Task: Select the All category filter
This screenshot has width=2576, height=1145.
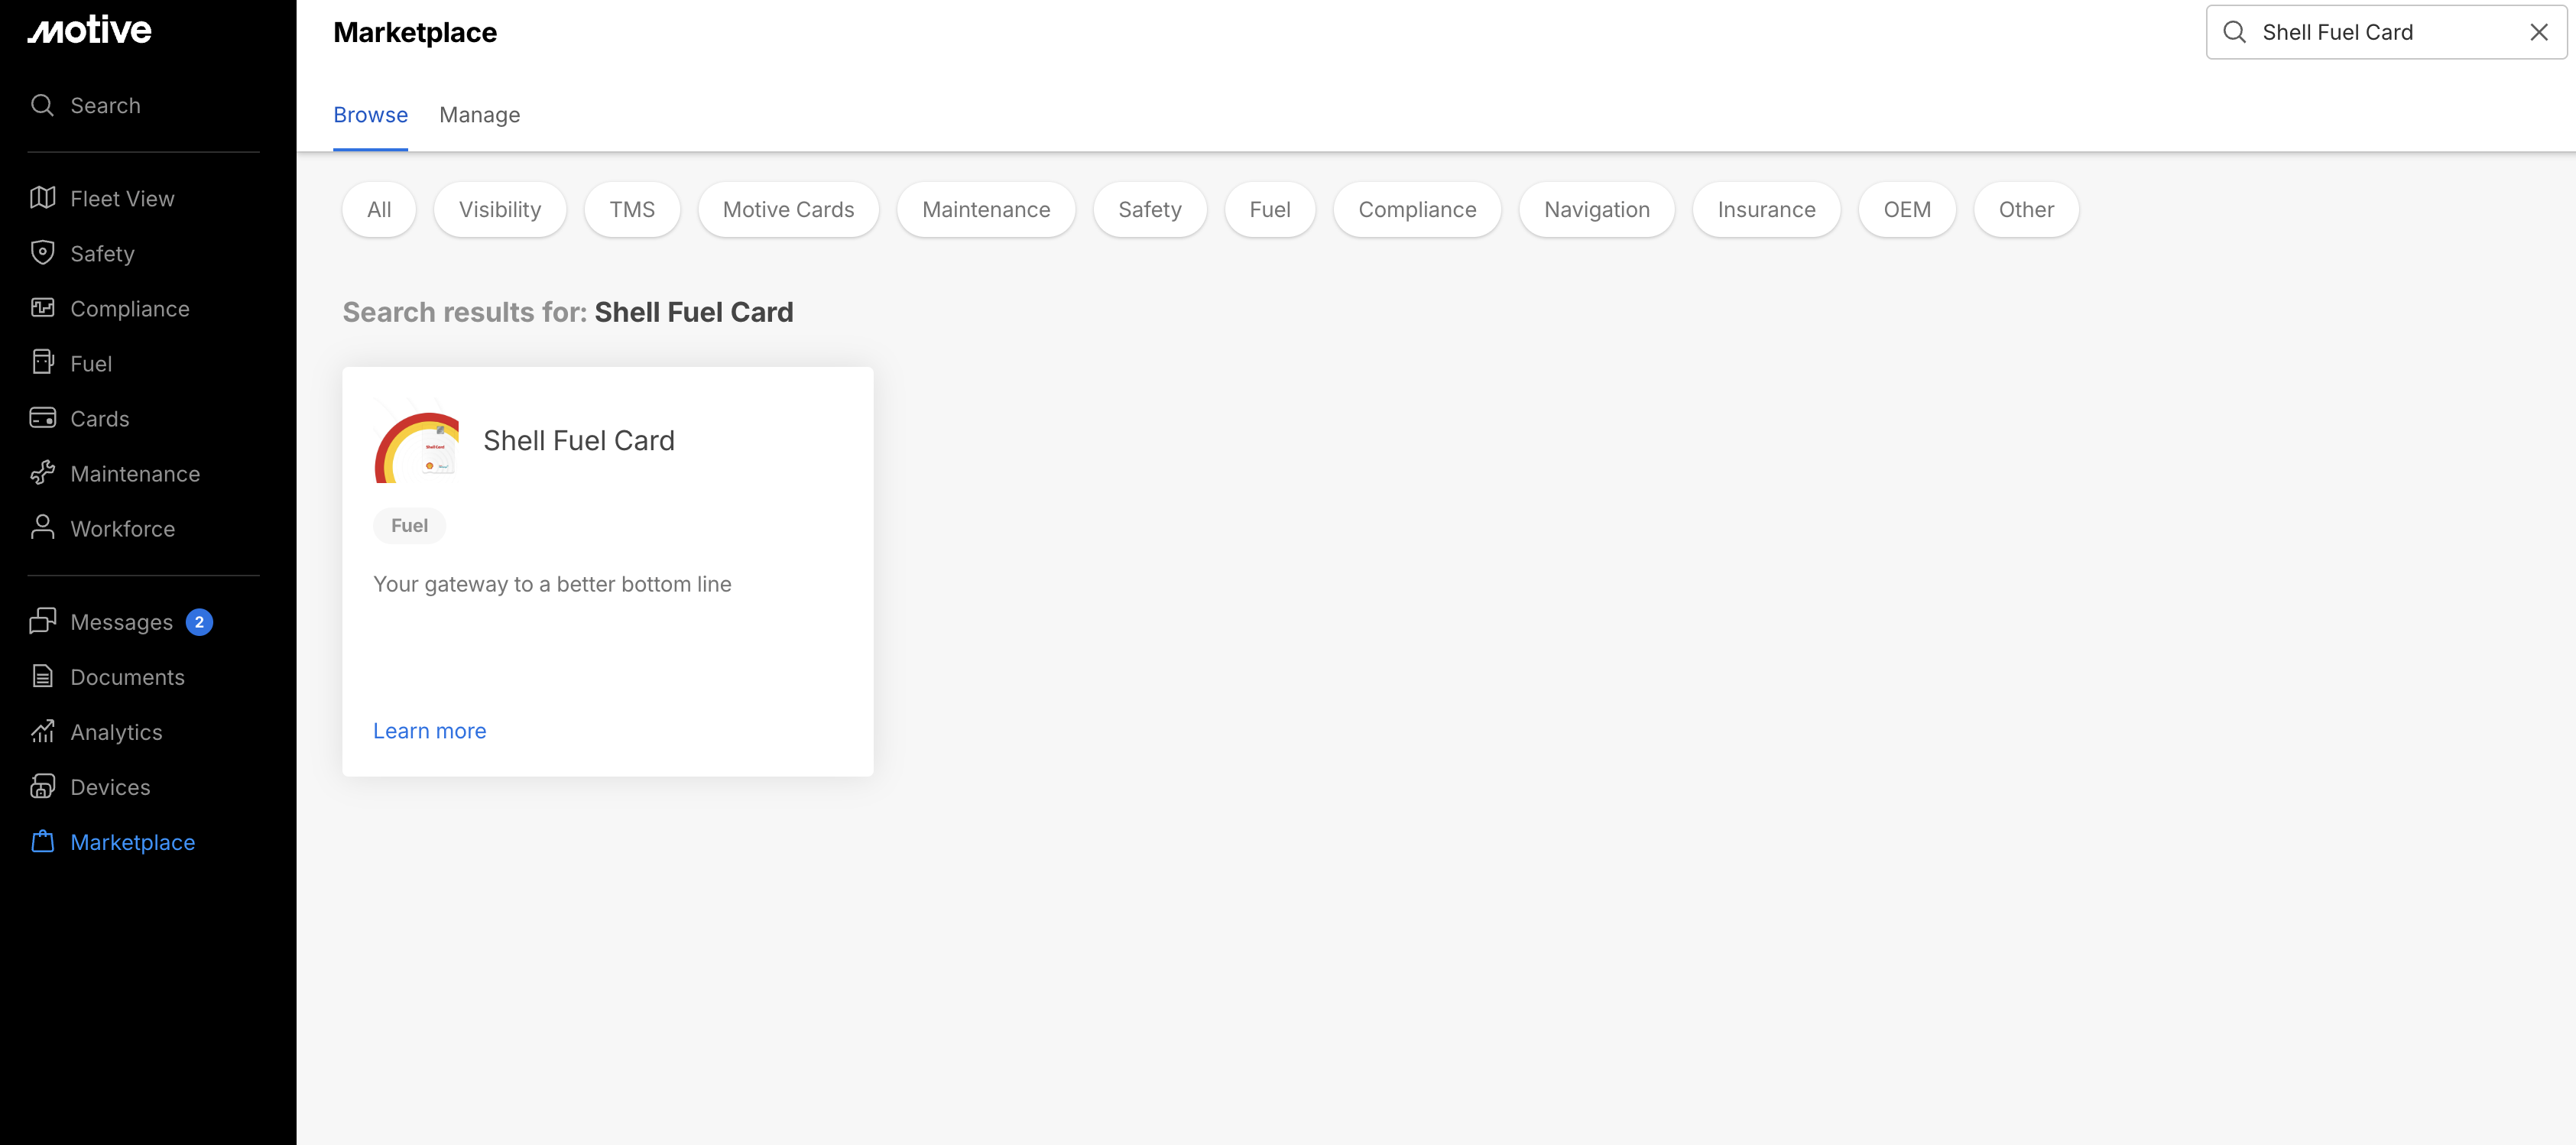Action: pos(379,210)
